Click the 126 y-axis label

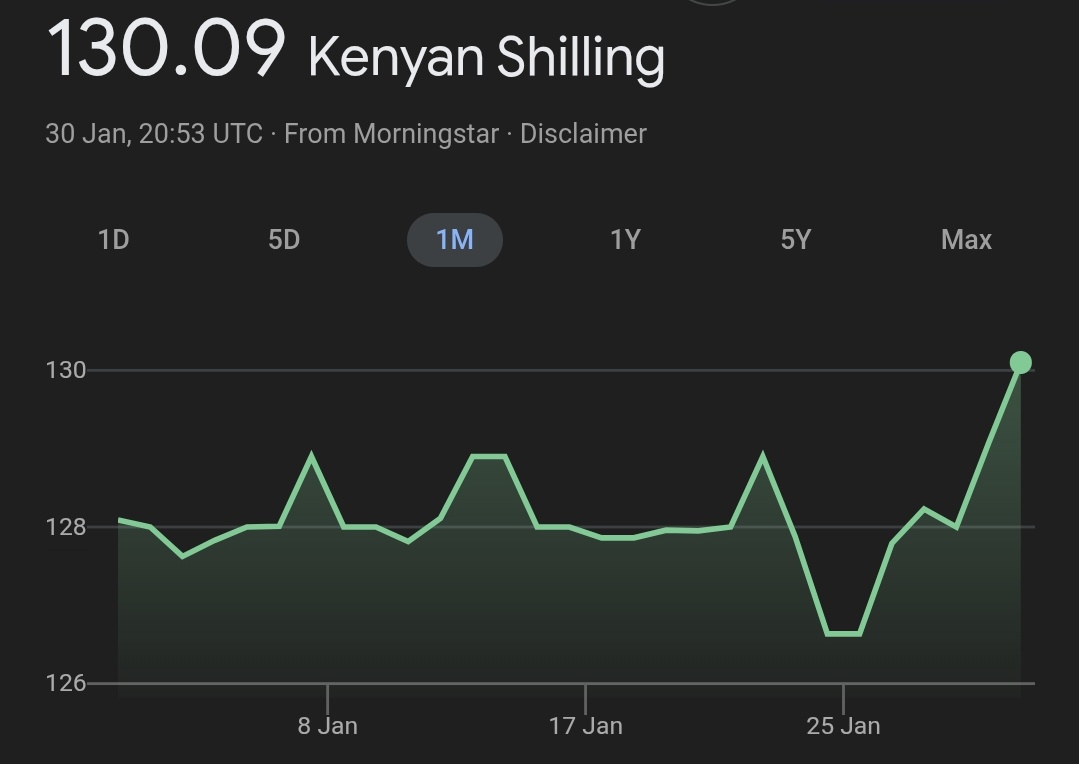(66, 683)
